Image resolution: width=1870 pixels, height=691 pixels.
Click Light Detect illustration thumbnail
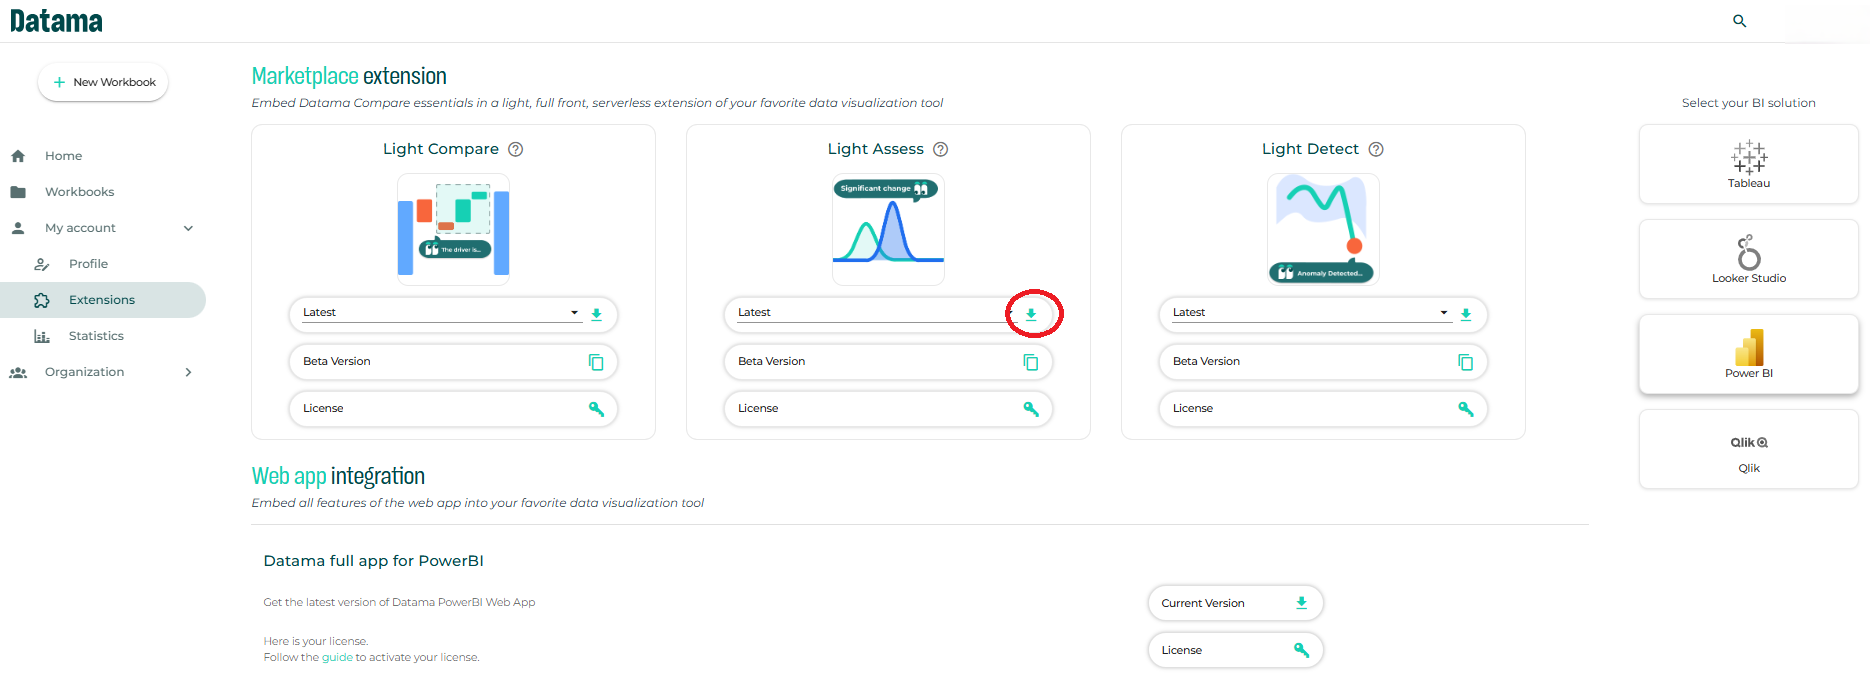click(x=1323, y=229)
